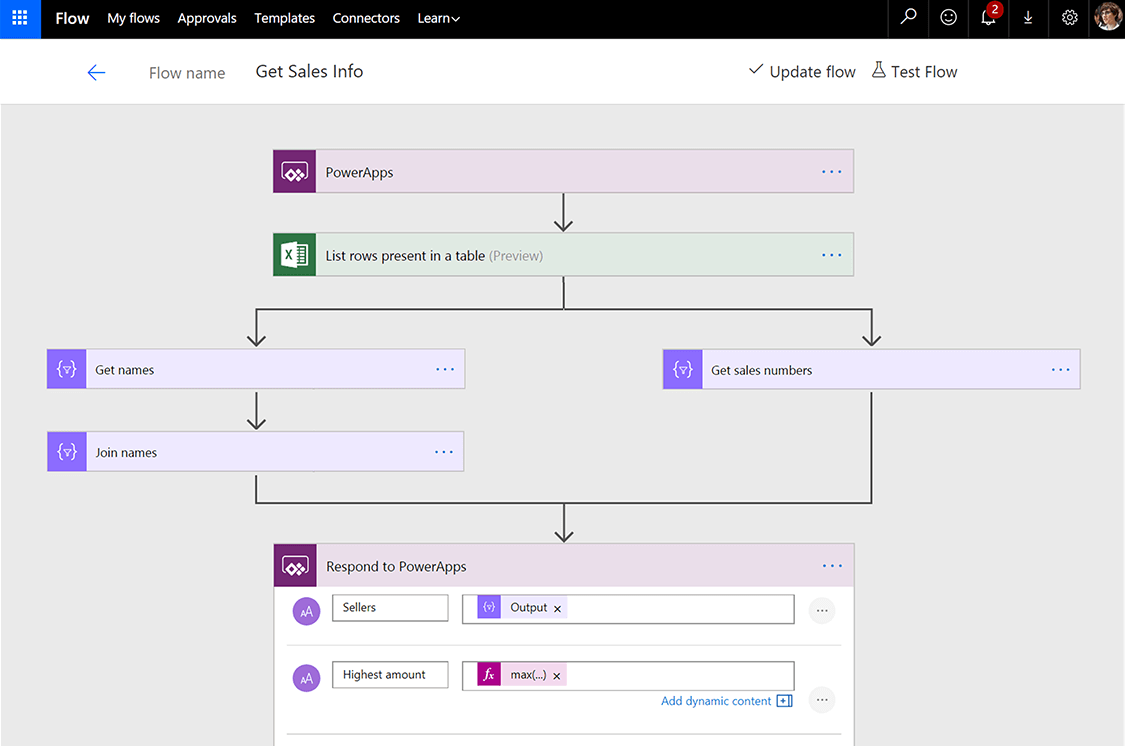Open the Highest amount row options ellipsis
The image size is (1125, 746).
pos(822,699)
